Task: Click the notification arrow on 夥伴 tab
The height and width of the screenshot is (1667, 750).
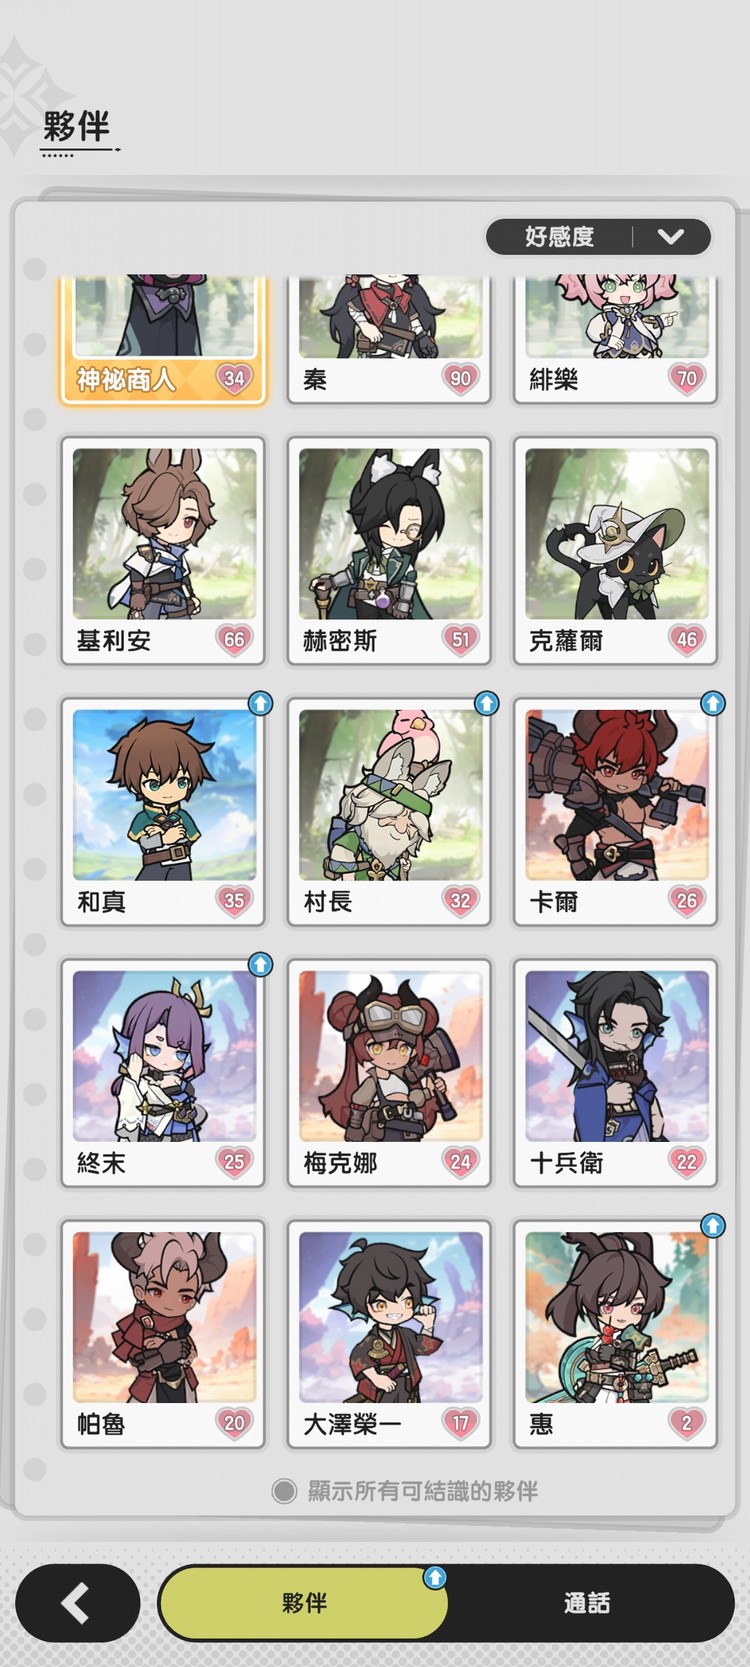Action: [x=434, y=1577]
